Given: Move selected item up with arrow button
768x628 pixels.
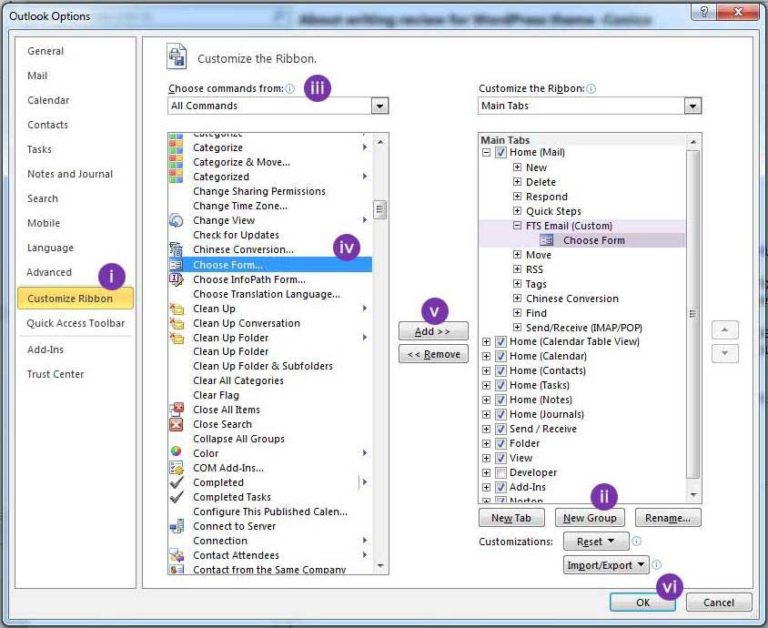Looking at the screenshot, I should 724,330.
